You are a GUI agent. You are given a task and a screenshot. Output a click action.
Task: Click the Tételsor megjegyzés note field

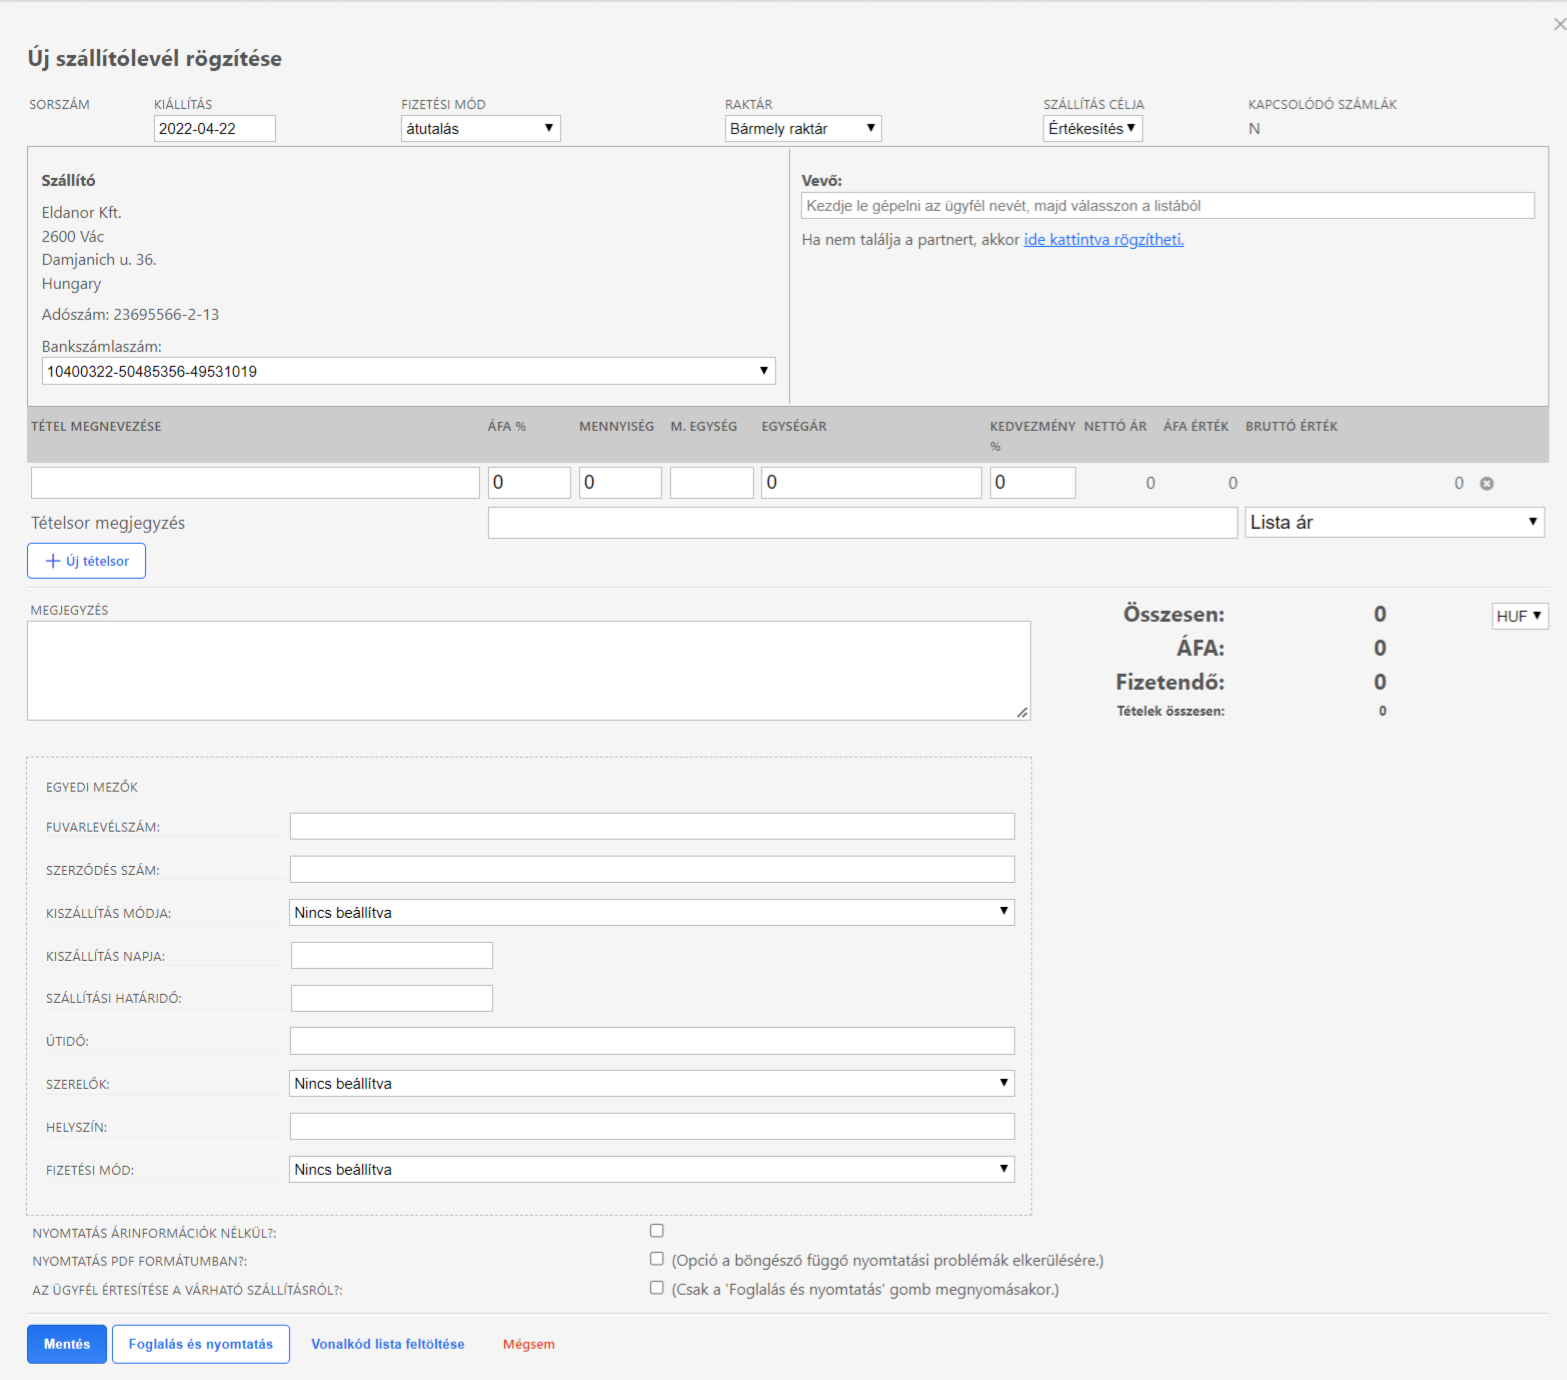(x=863, y=522)
